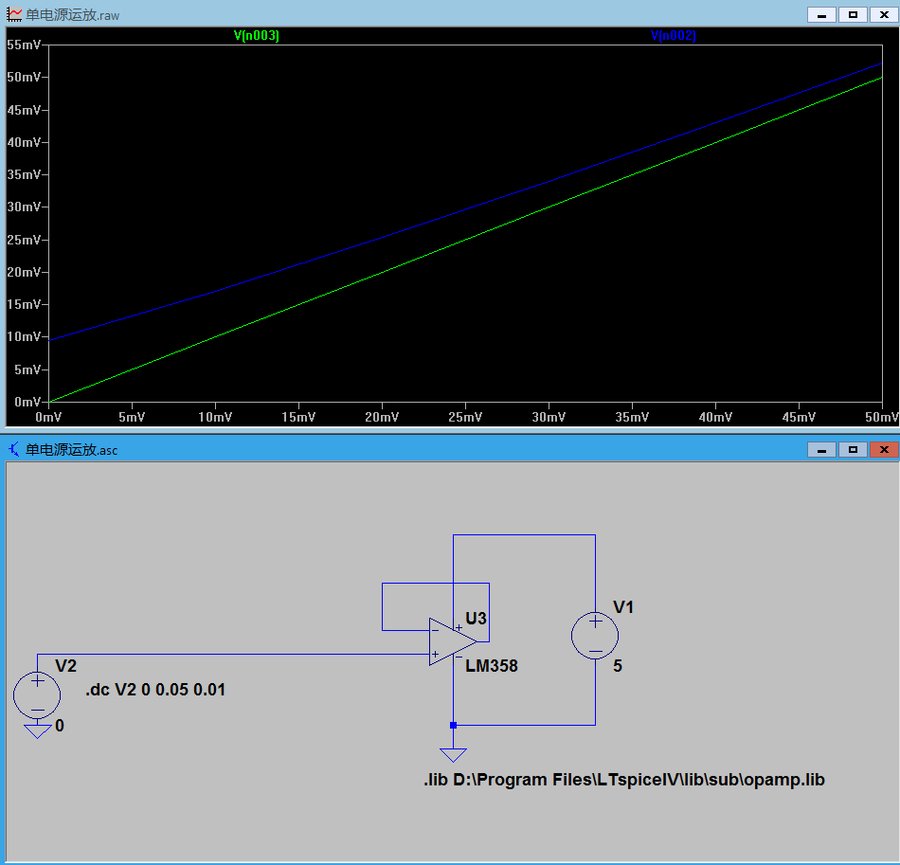
Task: Maximize the 单电源运放.raw waveform window
Action: coord(852,15)
